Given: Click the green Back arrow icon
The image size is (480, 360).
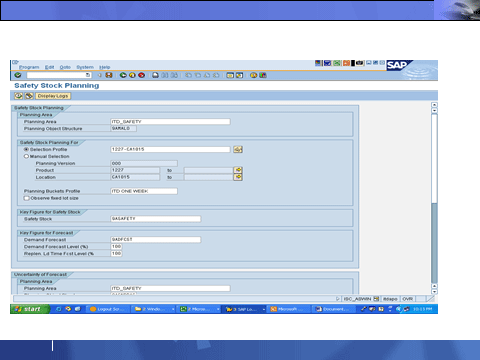Looking at the screenshot, I should (x=123, y=76).
